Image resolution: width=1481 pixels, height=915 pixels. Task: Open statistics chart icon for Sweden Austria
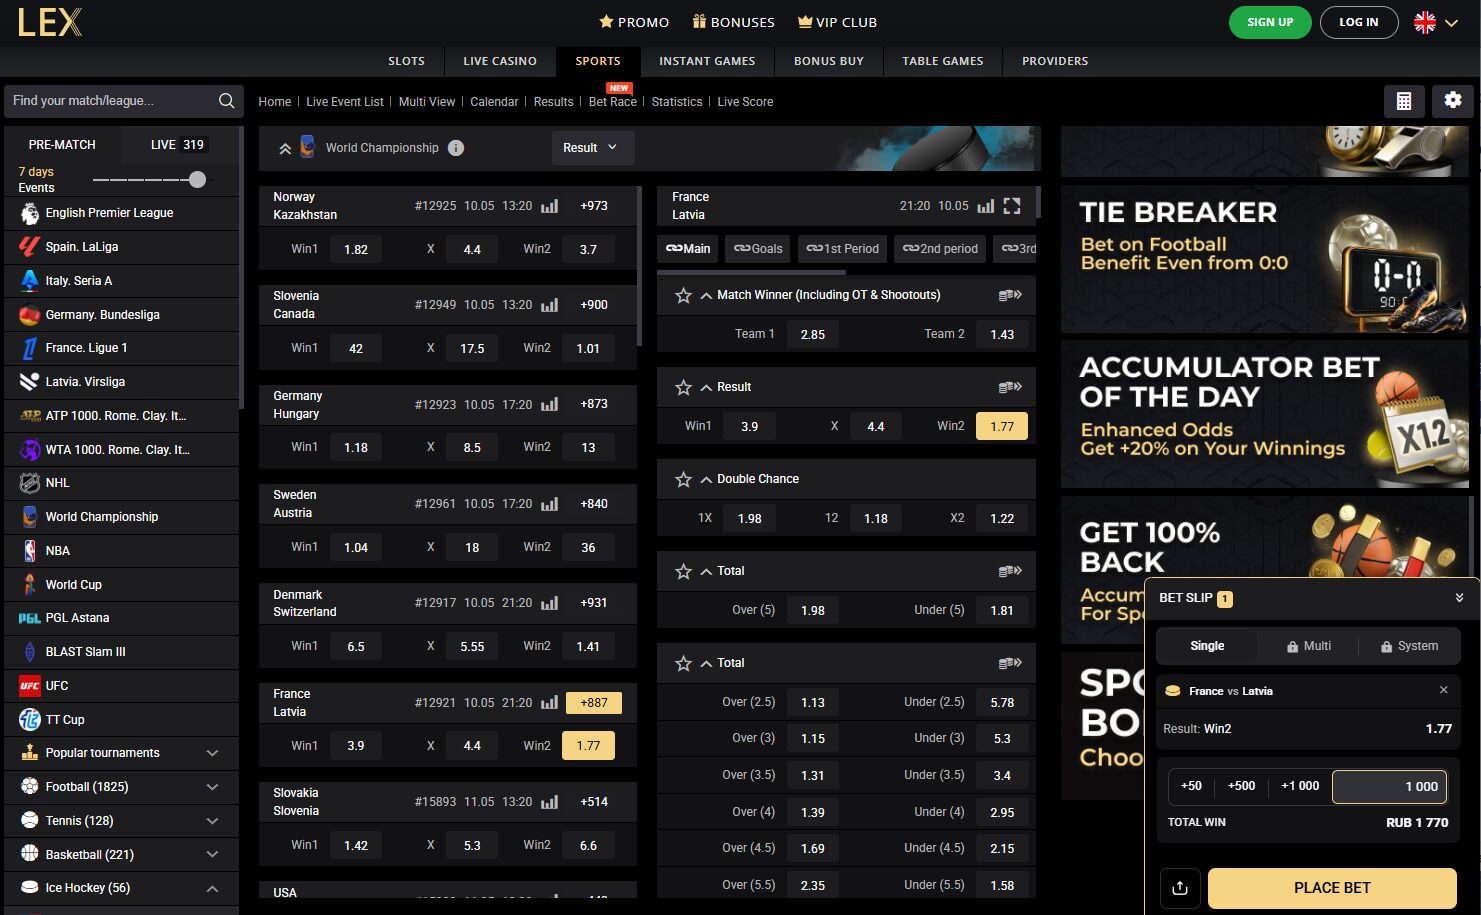(549, 504)
